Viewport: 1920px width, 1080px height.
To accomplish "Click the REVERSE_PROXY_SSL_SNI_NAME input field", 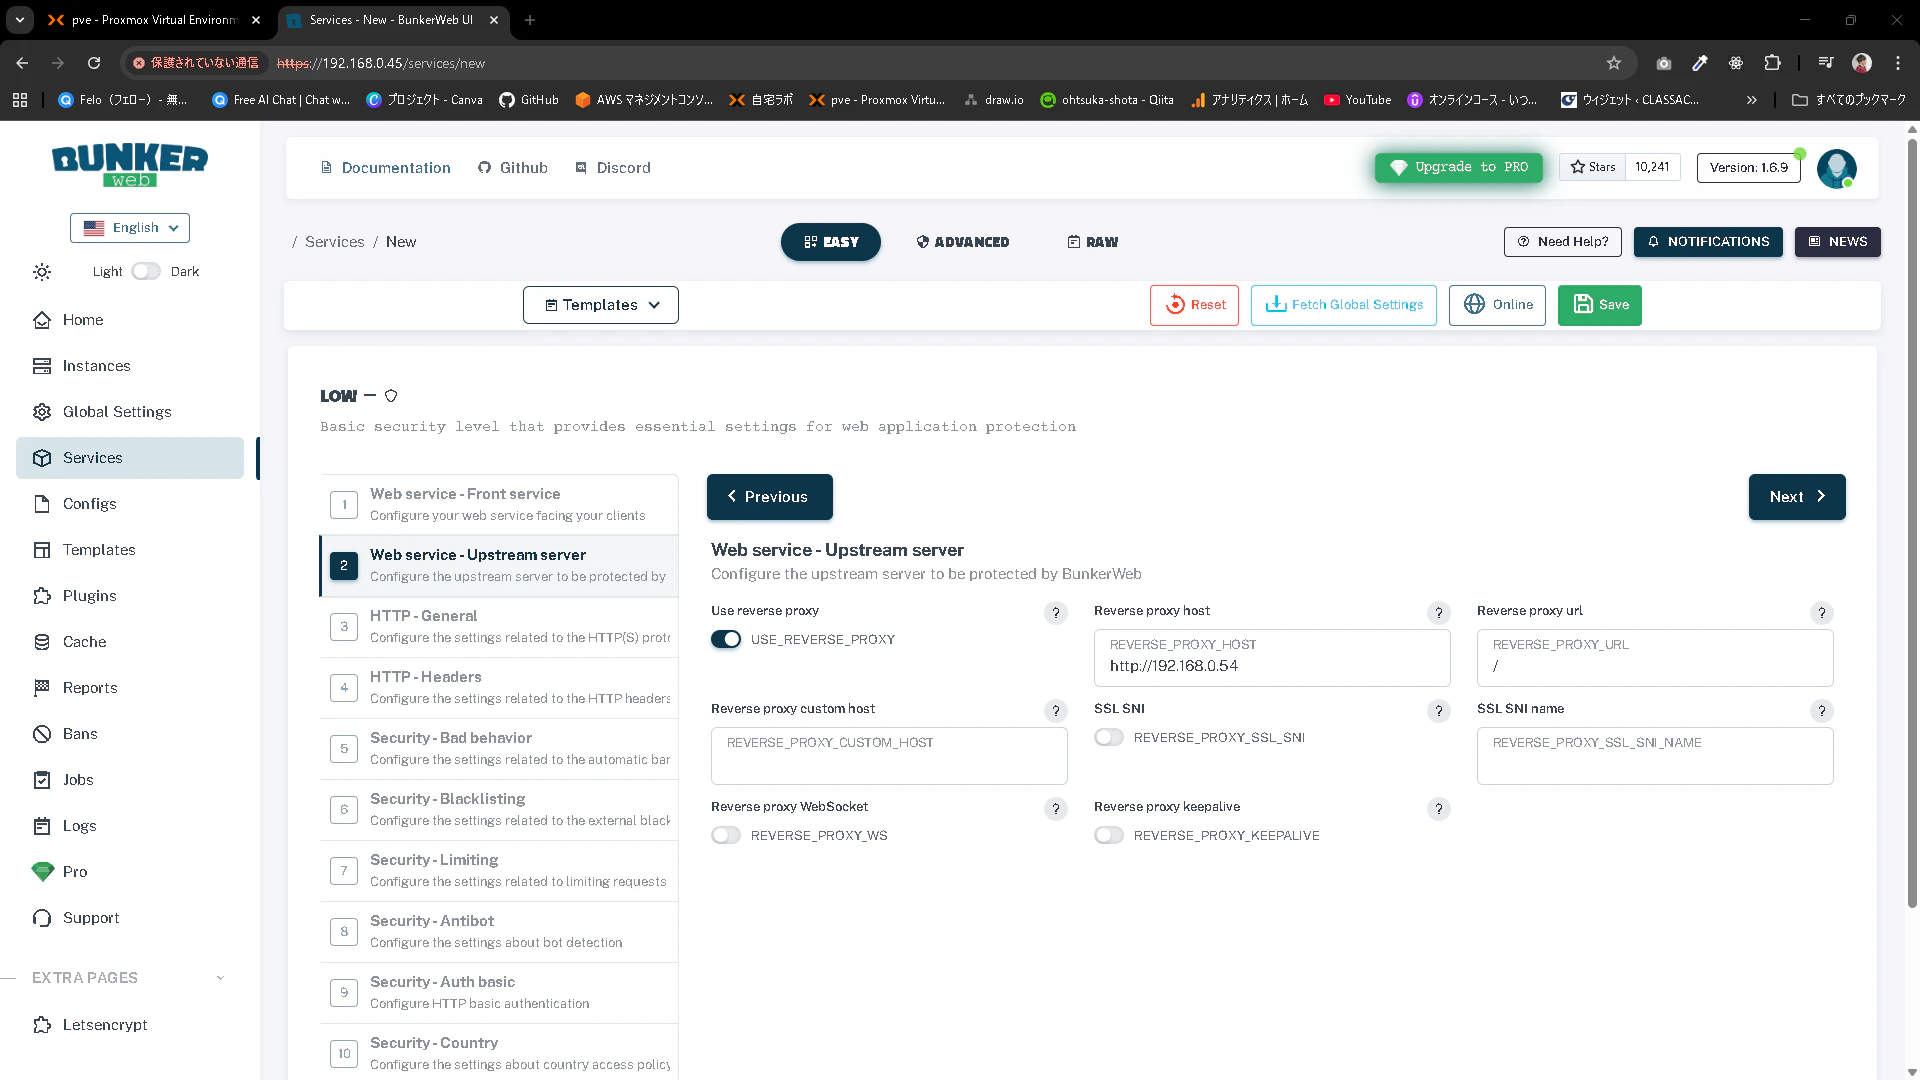I will 1655,756.
